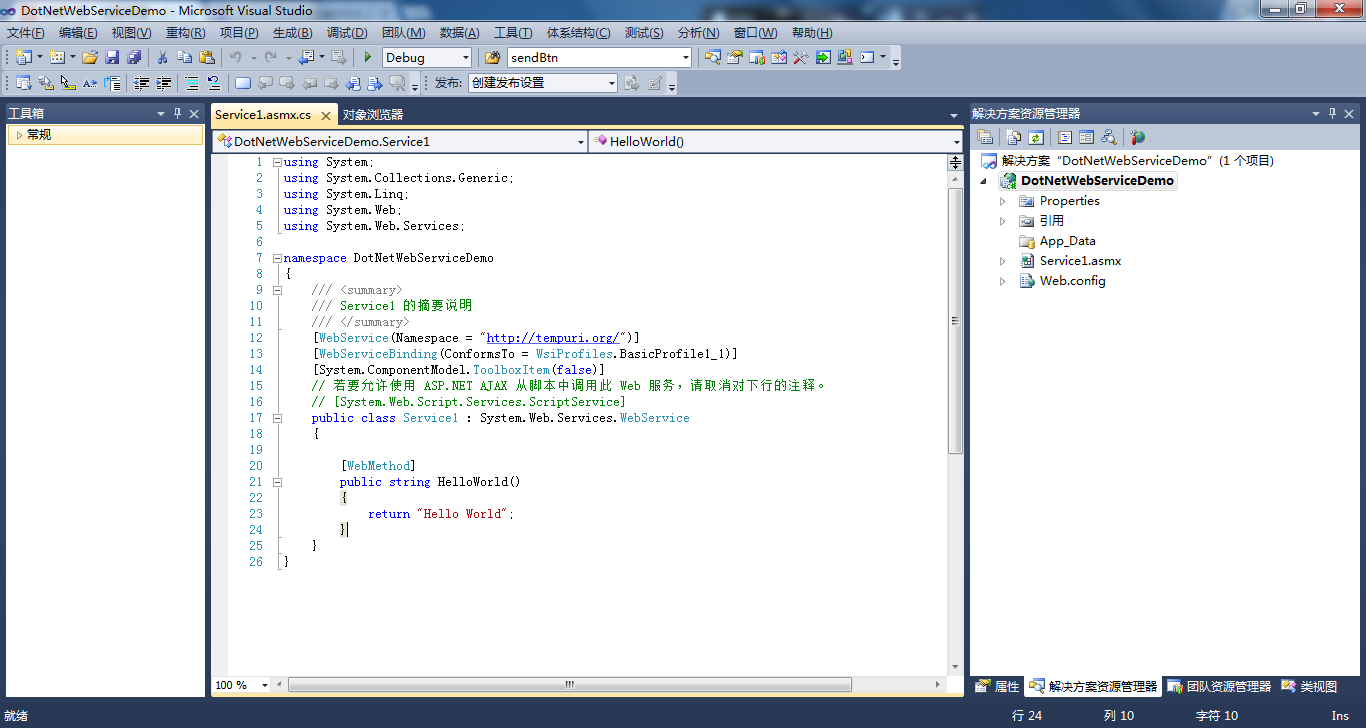Screen dimensions: 1366x728
Task: Start debugging with the green arrow
Action: click(x=368, y=57)
